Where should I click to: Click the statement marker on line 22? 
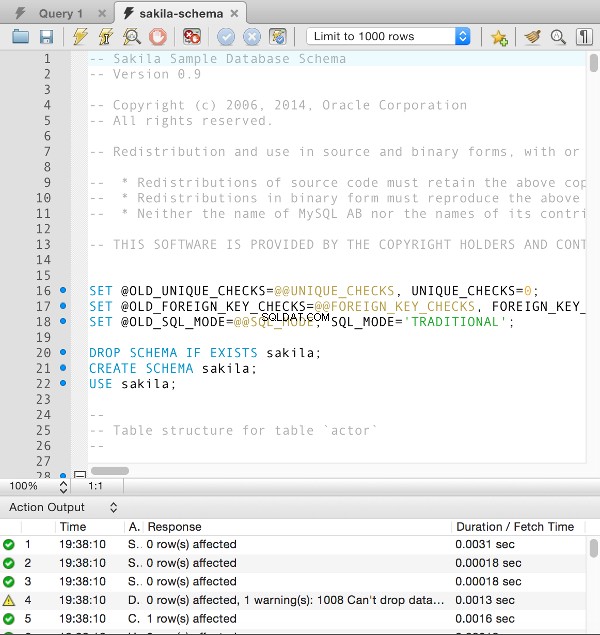[x=63, y=383]
